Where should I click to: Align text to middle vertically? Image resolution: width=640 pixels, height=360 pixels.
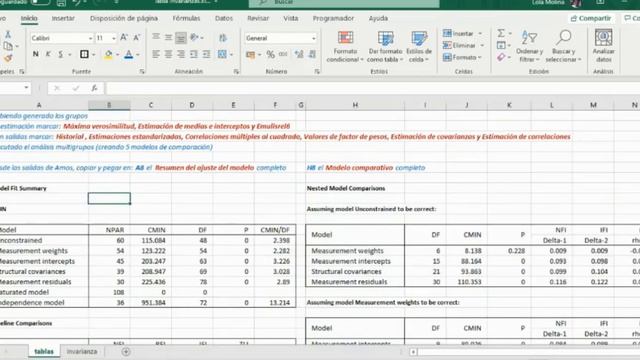(168, 38)
